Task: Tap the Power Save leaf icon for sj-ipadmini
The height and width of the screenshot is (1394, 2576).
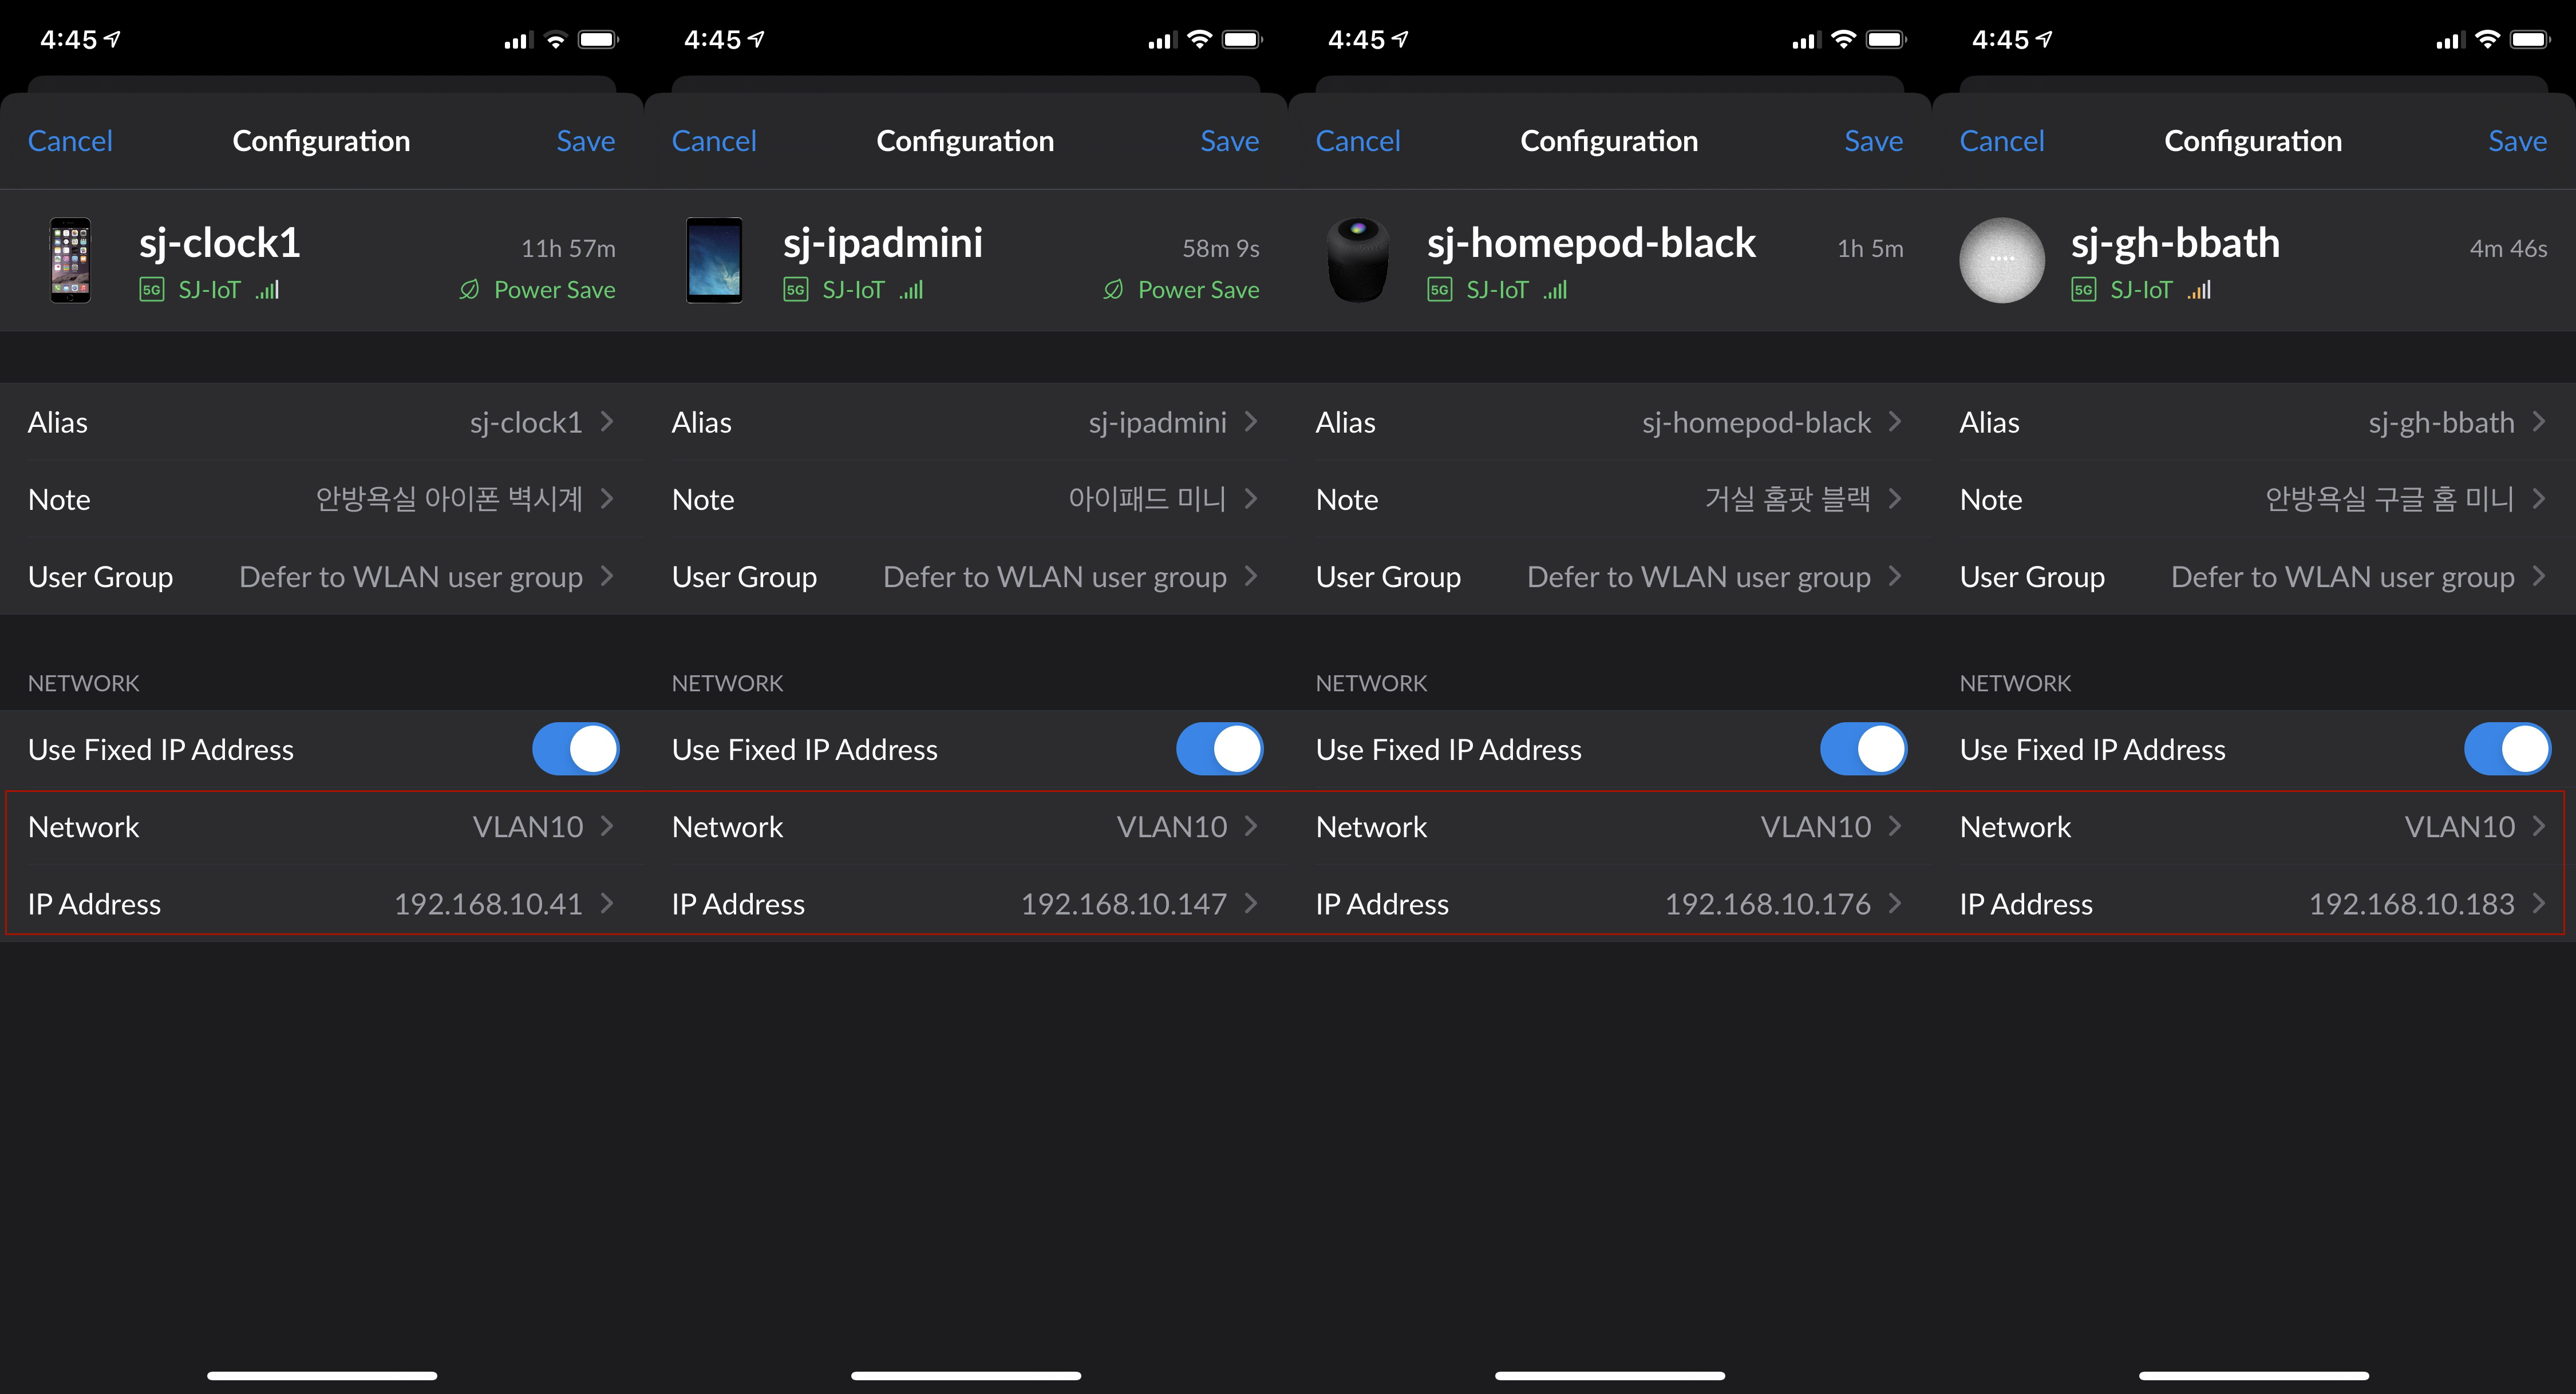Action: (1112, 290)
